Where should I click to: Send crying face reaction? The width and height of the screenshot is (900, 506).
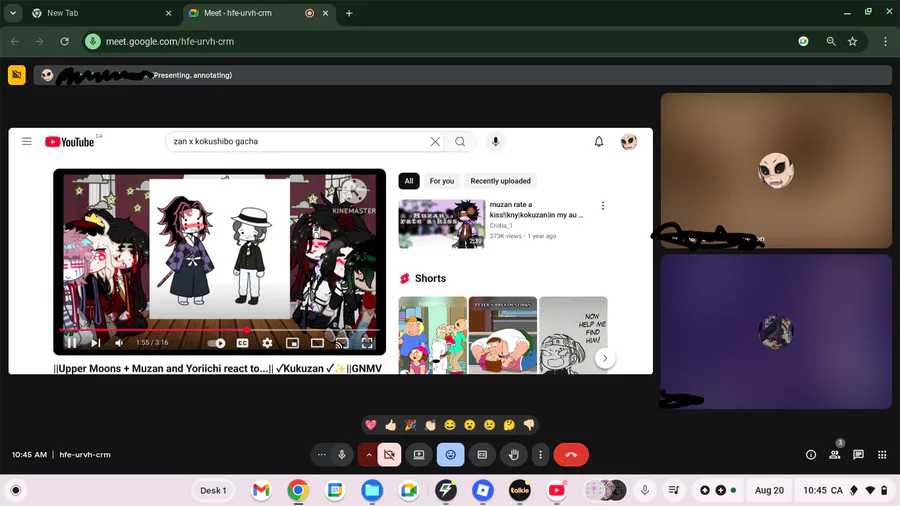tap(489, 425)
